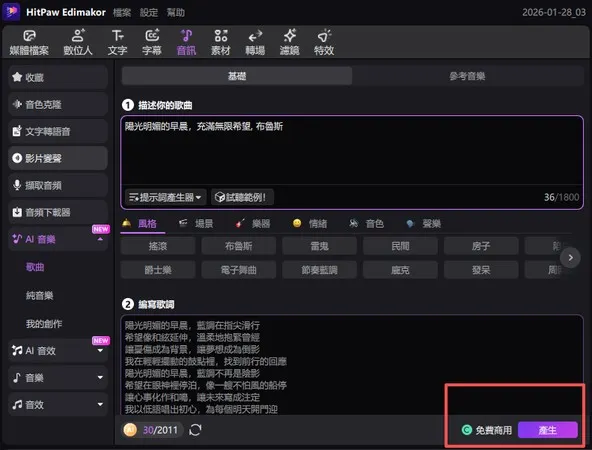Click the AI coin credits icon

tap(130, 430)
